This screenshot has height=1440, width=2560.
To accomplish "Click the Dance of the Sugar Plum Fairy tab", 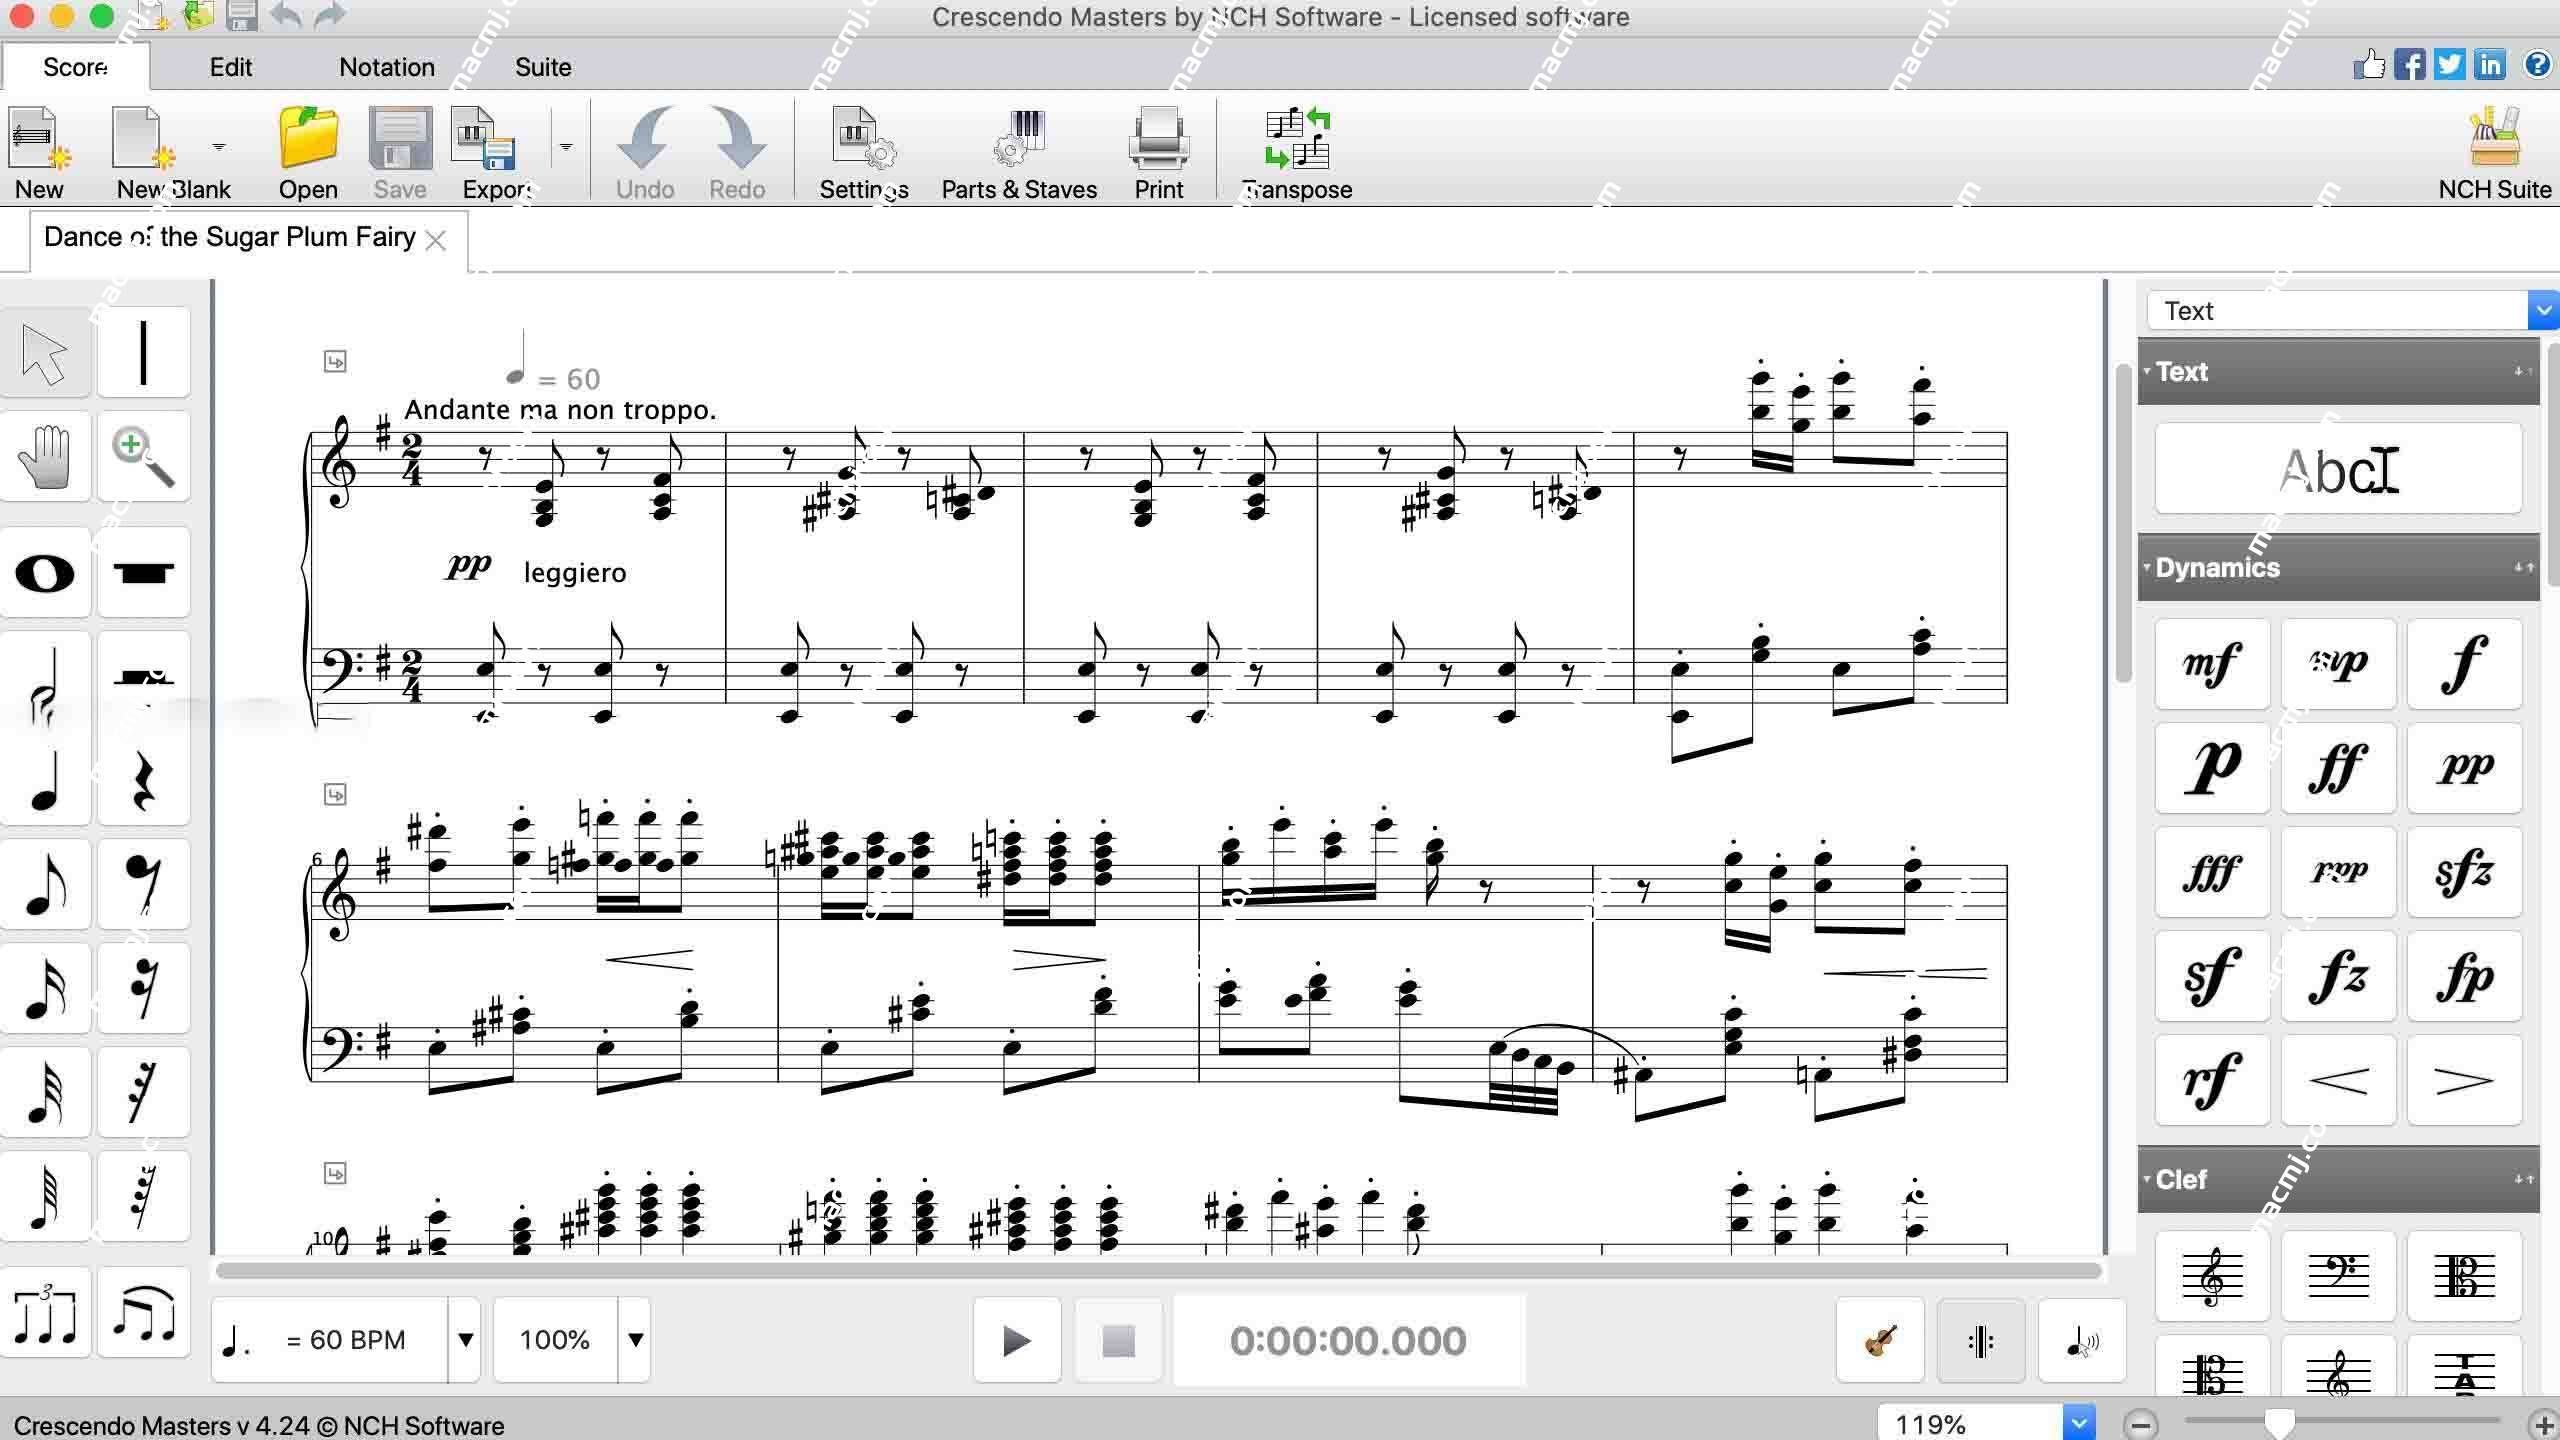I will tap(230, 236).
